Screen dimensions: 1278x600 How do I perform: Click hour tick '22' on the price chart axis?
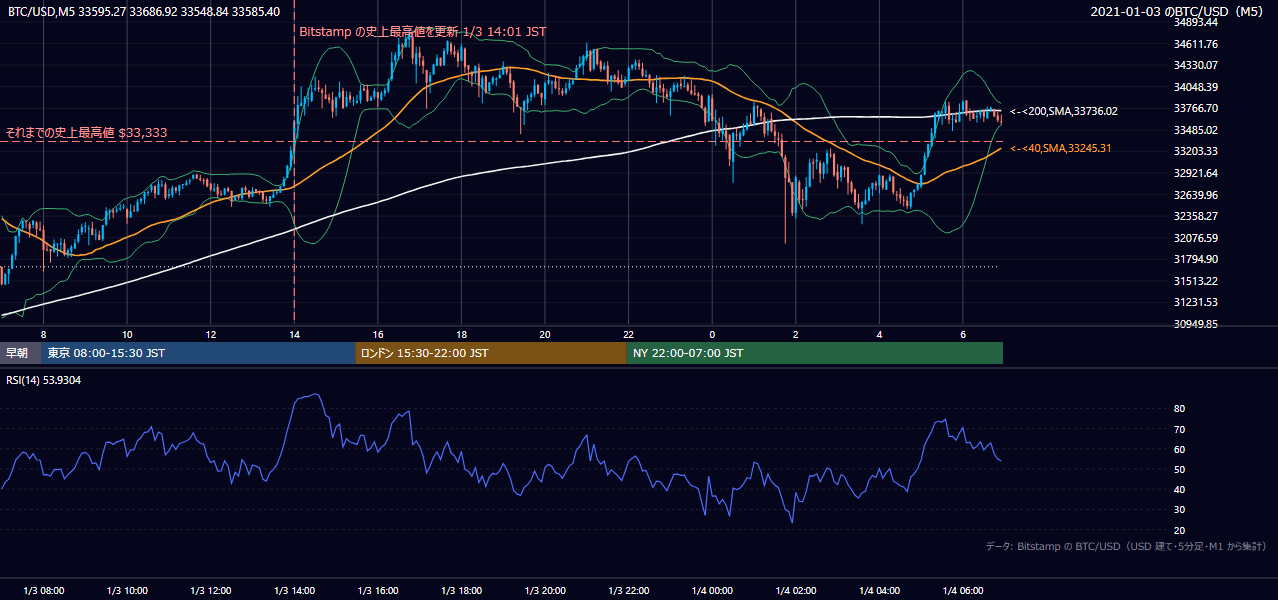628,334
